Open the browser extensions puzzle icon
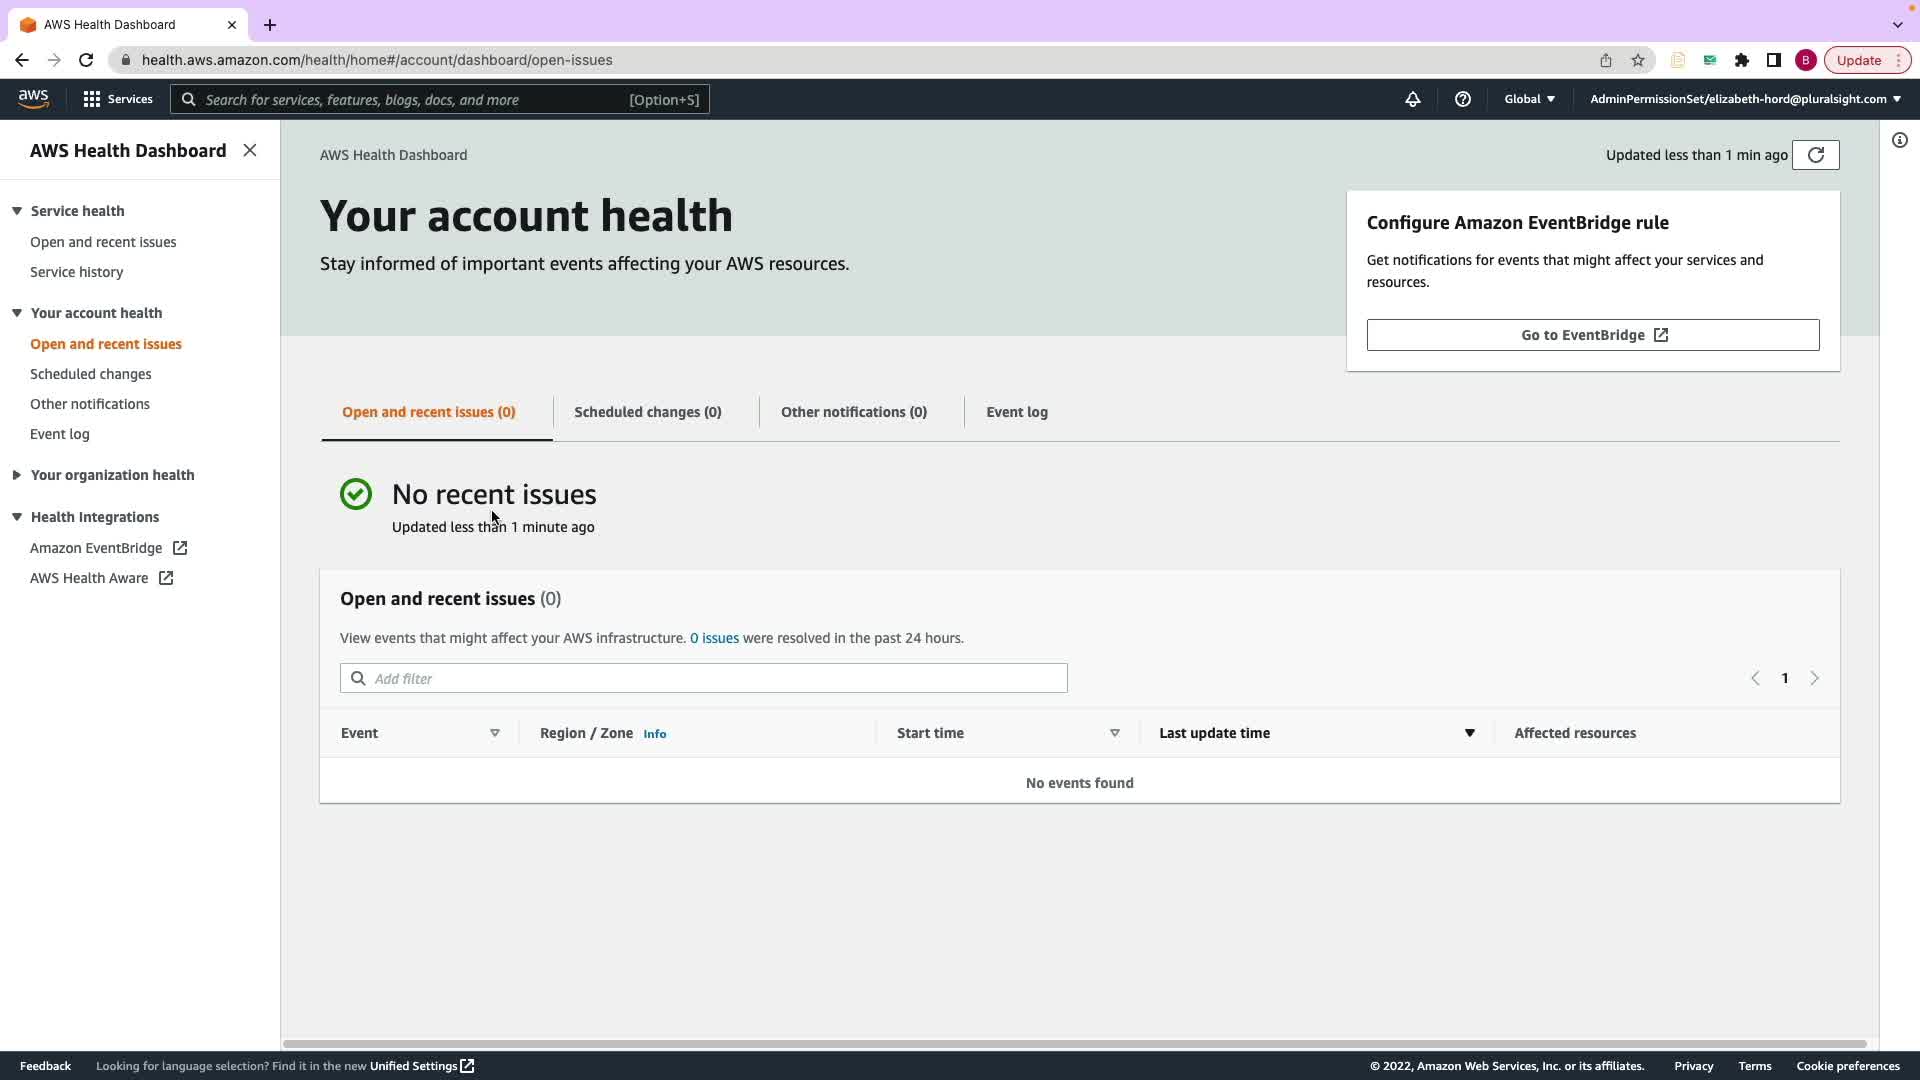The width and height of the screenshot is (1920, 1080). pyautogui.click(x=1741, y=60)
